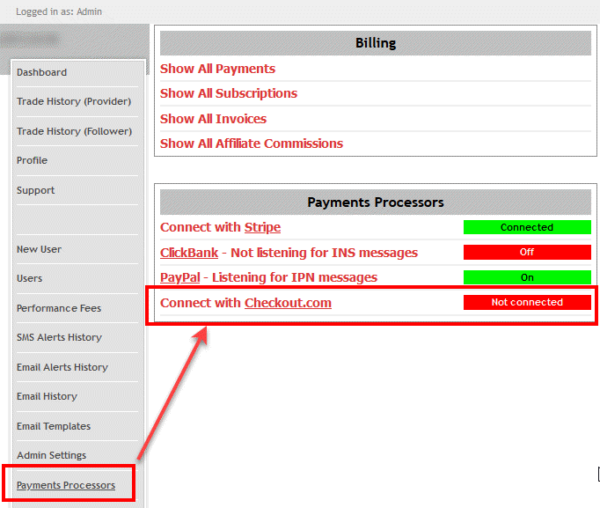600x508 pixels.
Task: Select New User in sidebar
Action: [39, 249]
